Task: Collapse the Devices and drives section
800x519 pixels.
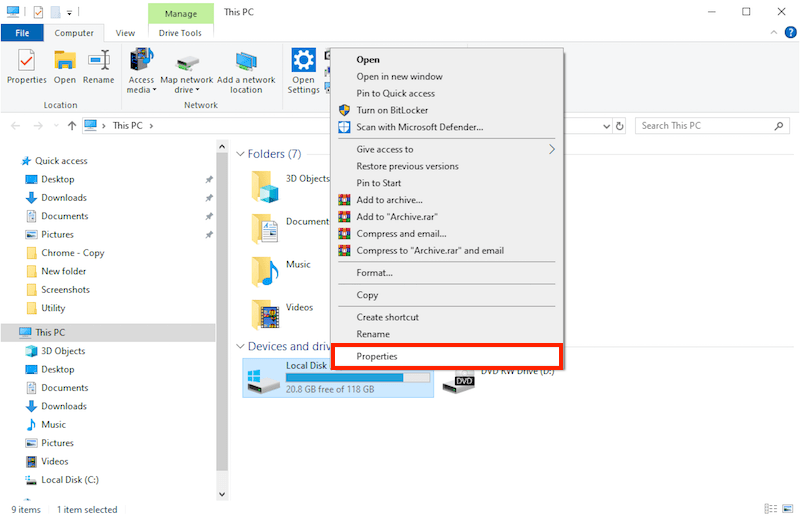Action: pyautogui.click(x=240, y=346)
